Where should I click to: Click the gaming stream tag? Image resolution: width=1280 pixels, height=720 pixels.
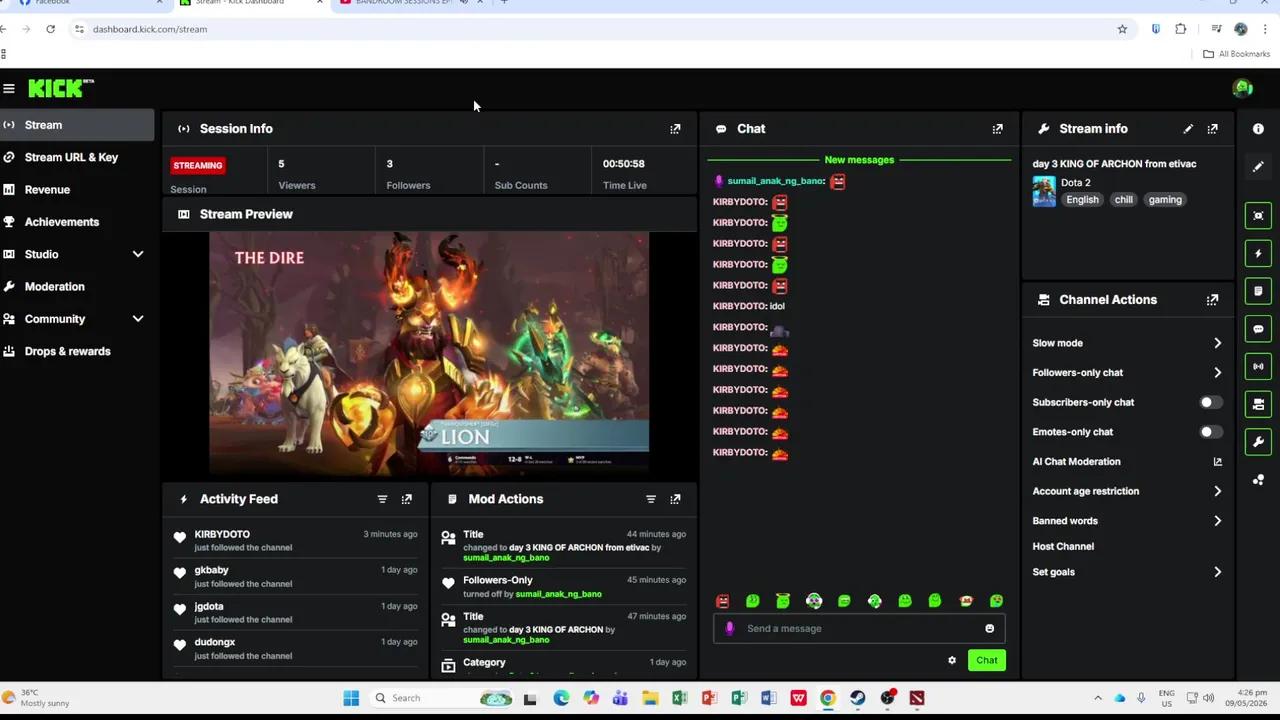(1165, 200)
